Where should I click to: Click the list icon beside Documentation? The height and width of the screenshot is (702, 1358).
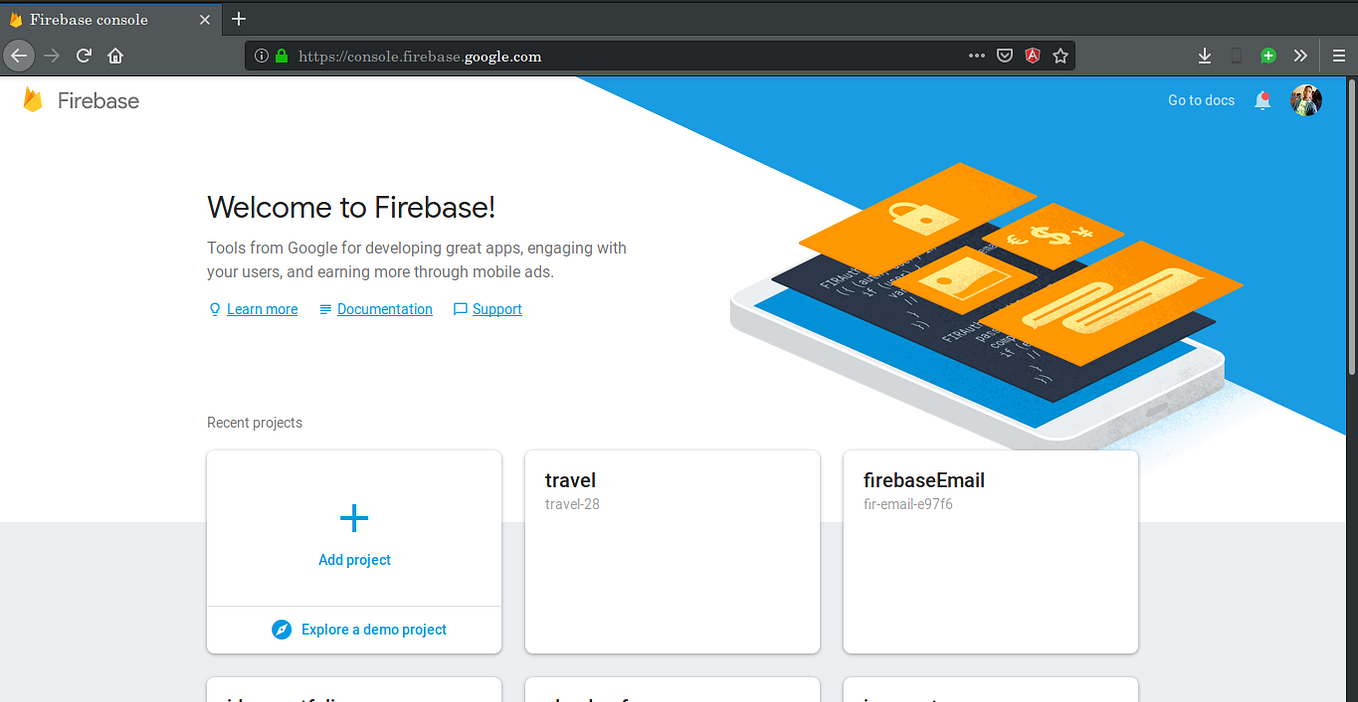[x=324, y=309]
